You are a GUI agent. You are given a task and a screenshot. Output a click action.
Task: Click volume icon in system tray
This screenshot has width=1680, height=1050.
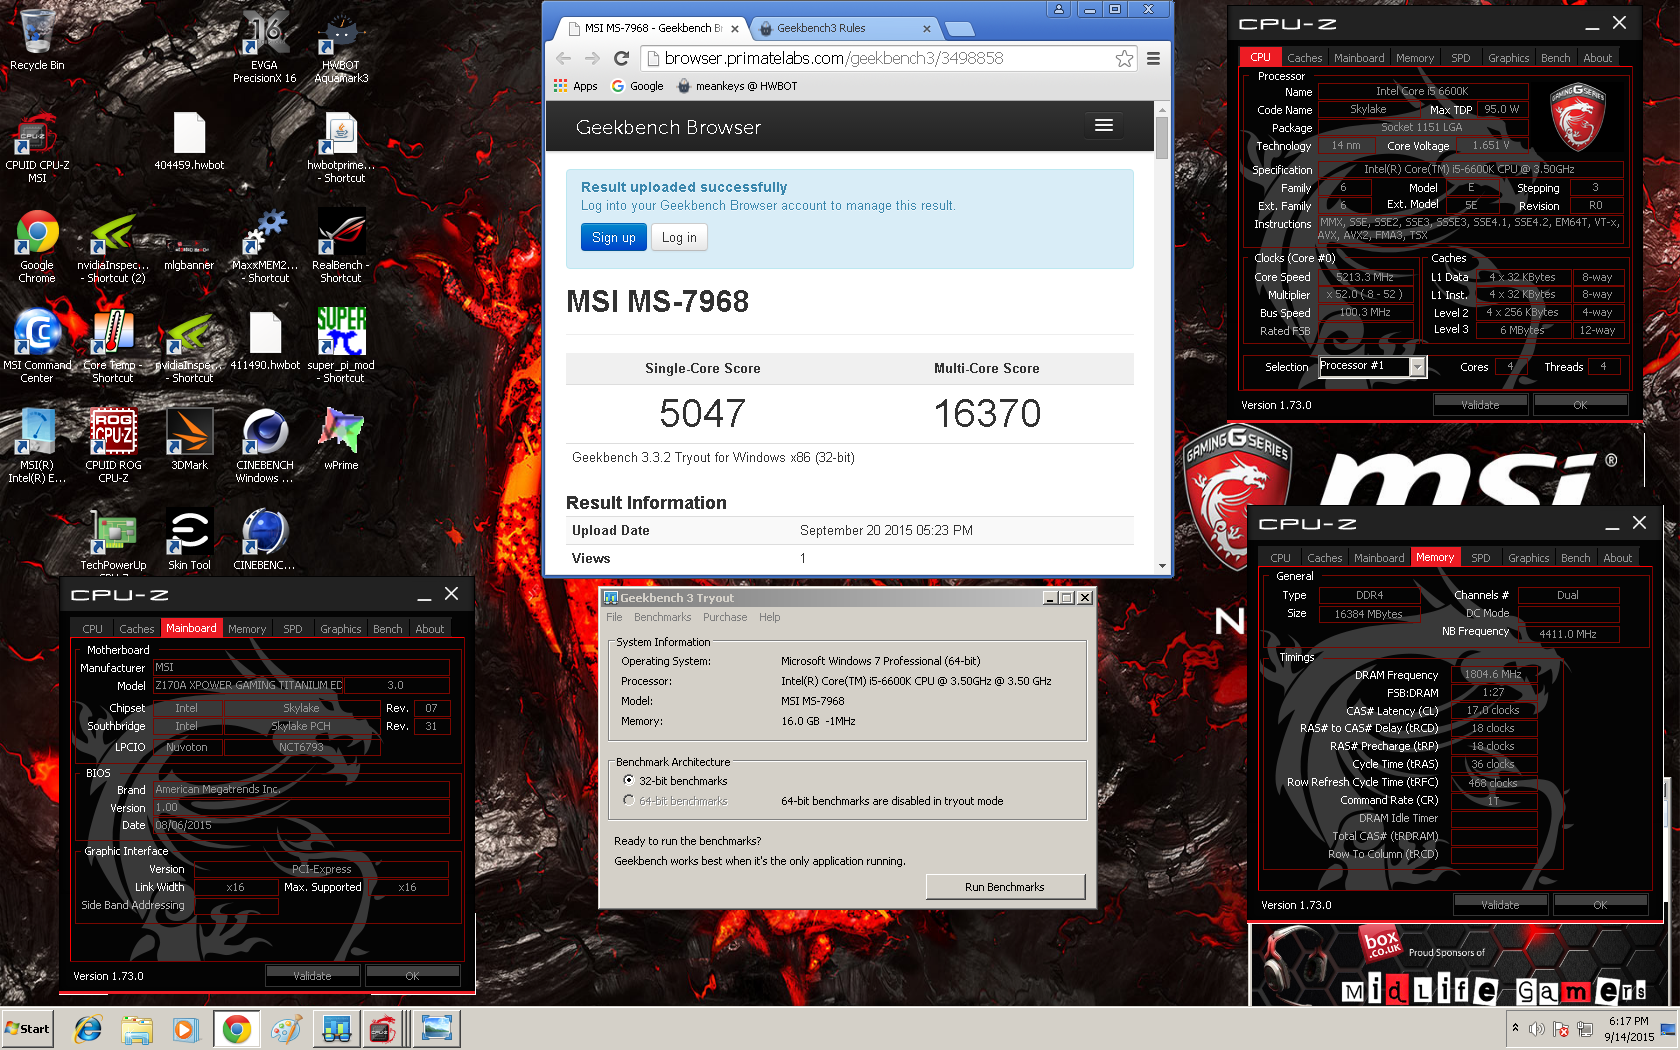(x=1536, y=1028)
